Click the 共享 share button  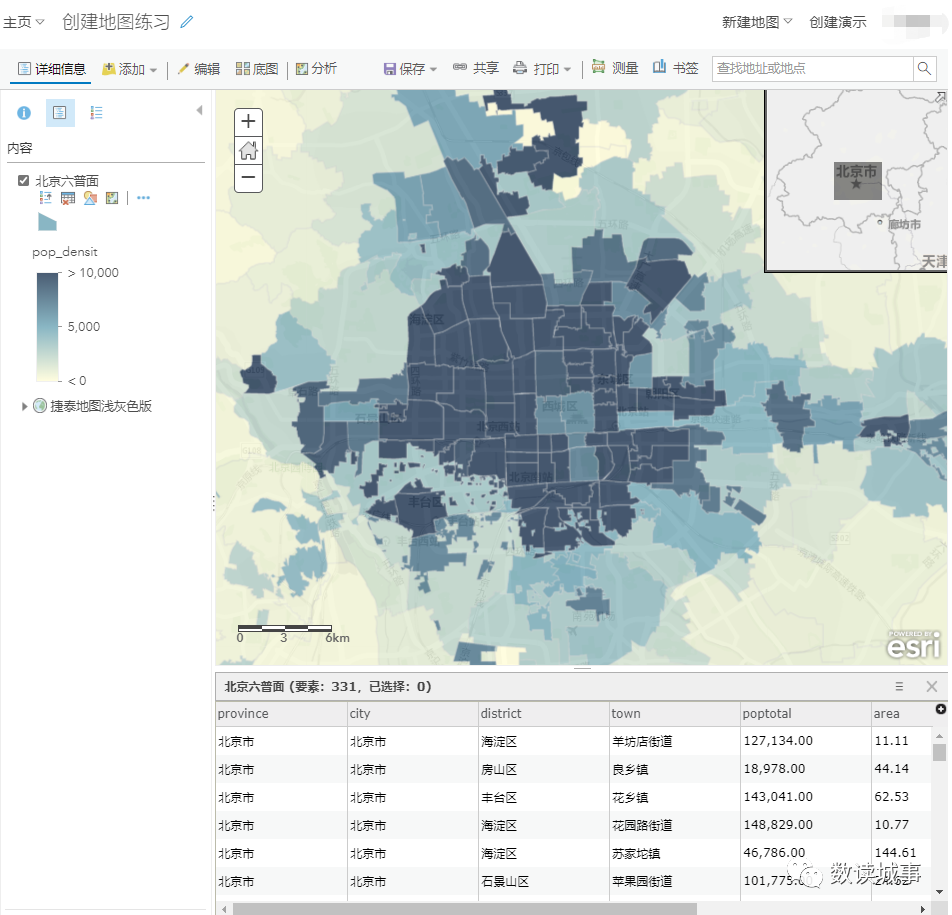pos(476,68)
